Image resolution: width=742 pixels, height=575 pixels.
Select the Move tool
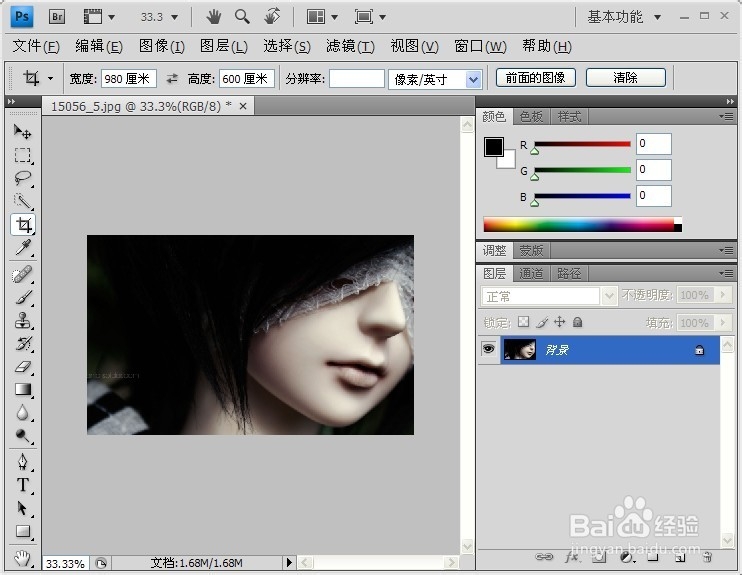22,132
